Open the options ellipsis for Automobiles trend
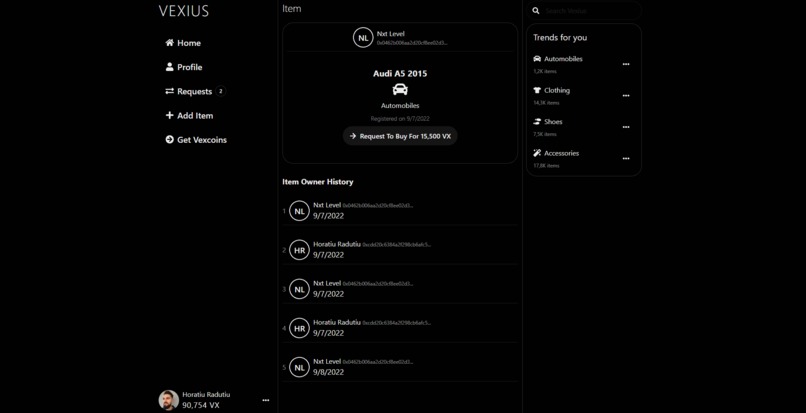806x413 pixels. (x=626, y=64)
